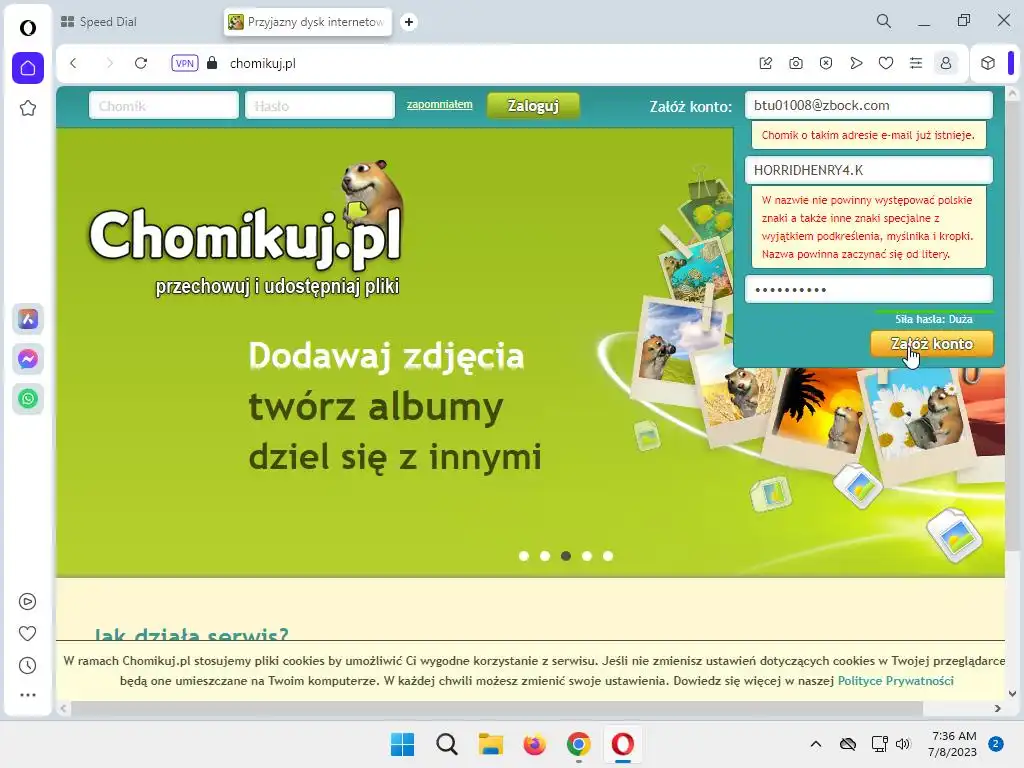Open the notification badge showing 2
1024x768 pixels.
[996, 744]
